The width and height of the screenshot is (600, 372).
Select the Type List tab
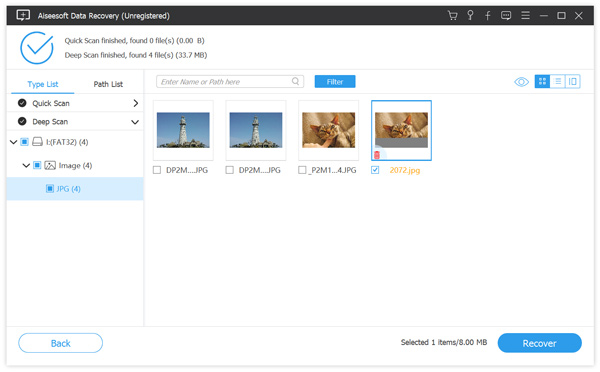click(42, 84)
